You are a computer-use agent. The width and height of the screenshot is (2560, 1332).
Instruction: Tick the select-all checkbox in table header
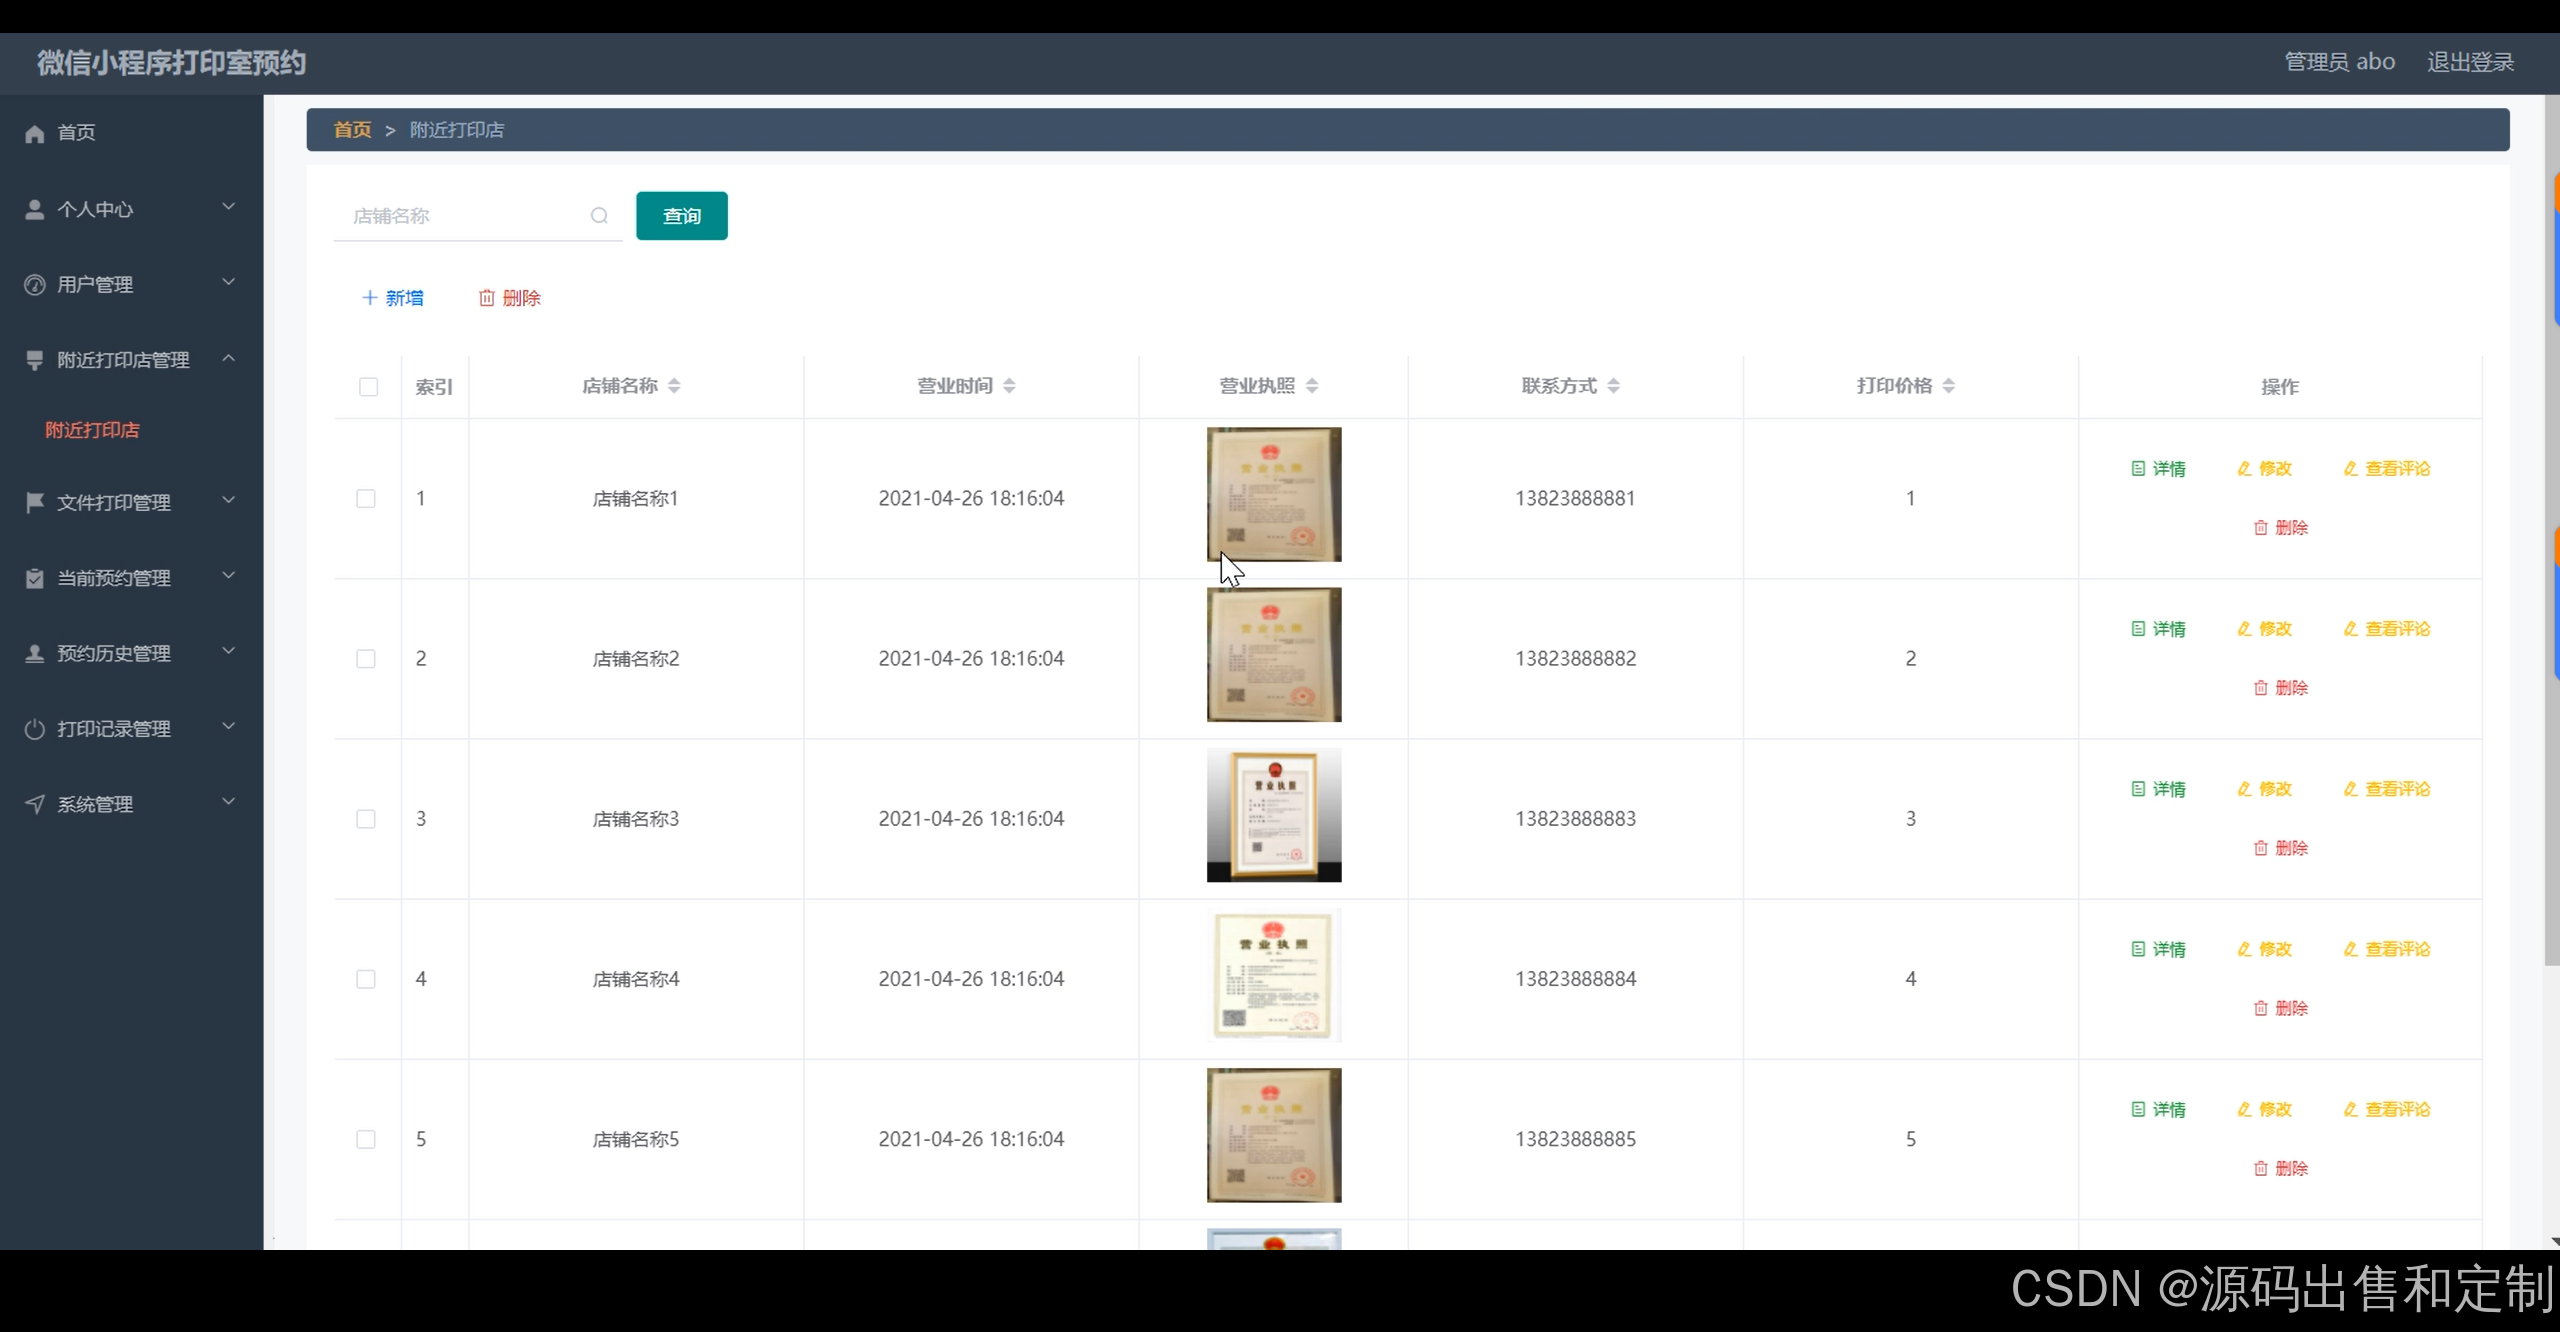(368, 387)
